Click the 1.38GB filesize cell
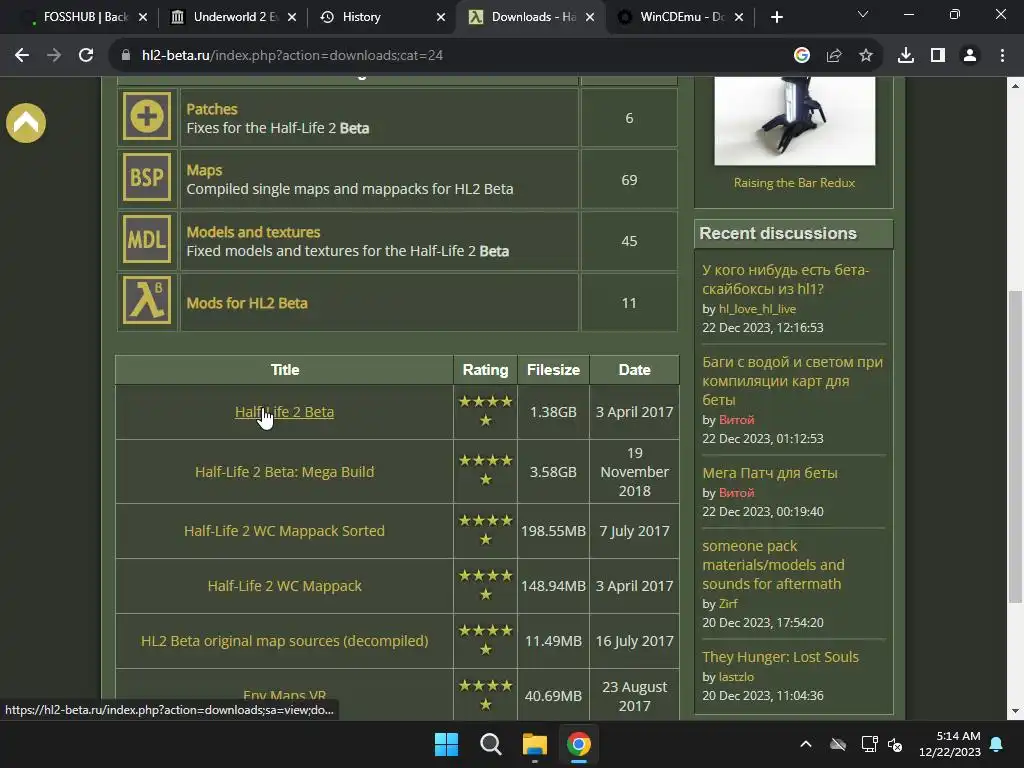Viewport: 1024px width, 768px height. 553,412
